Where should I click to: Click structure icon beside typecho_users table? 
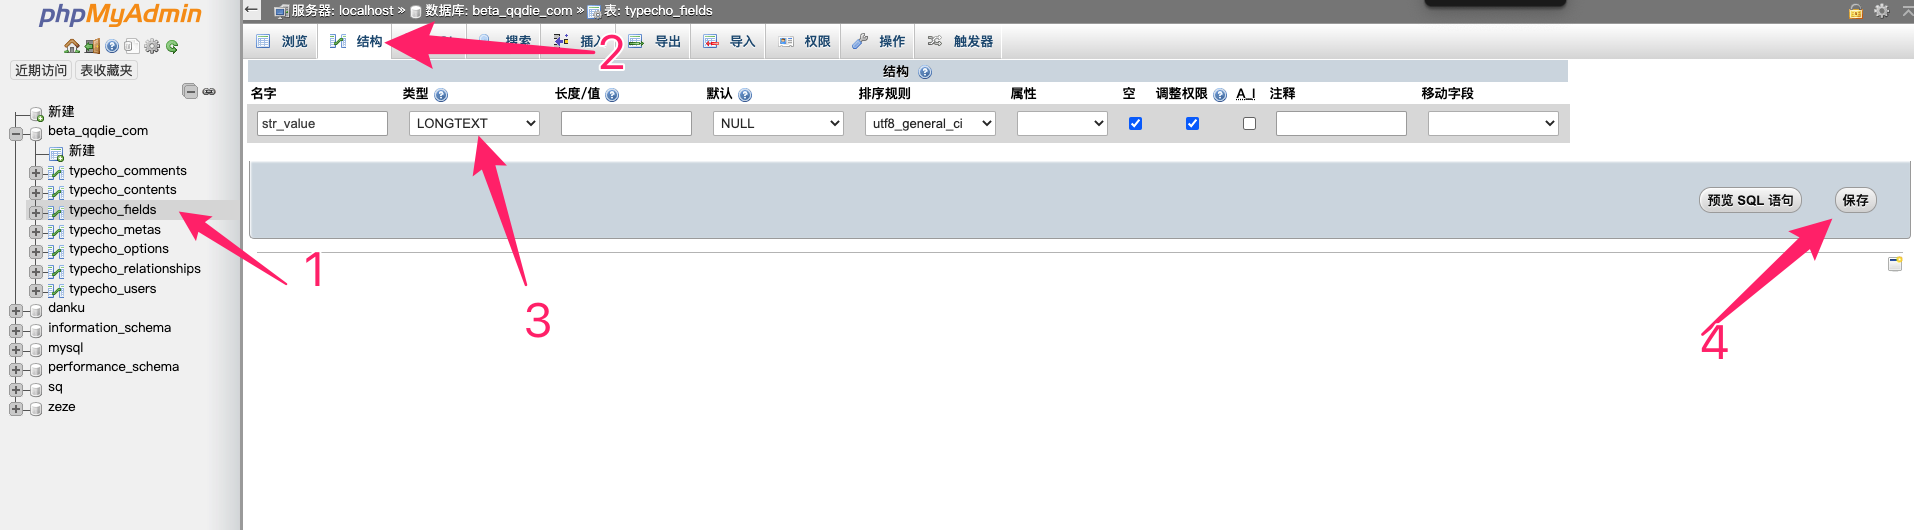point(55,290)
